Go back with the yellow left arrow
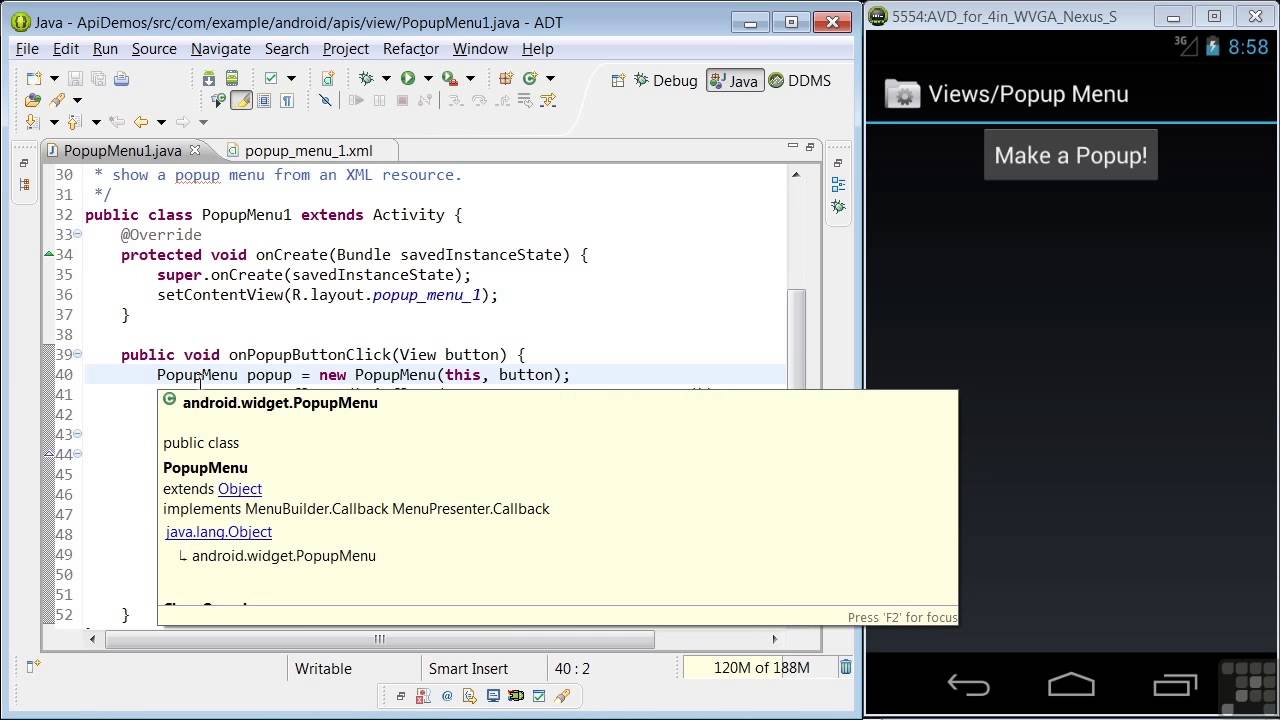The height and width of the screenshot is (720, 1280). coord(141,122)
